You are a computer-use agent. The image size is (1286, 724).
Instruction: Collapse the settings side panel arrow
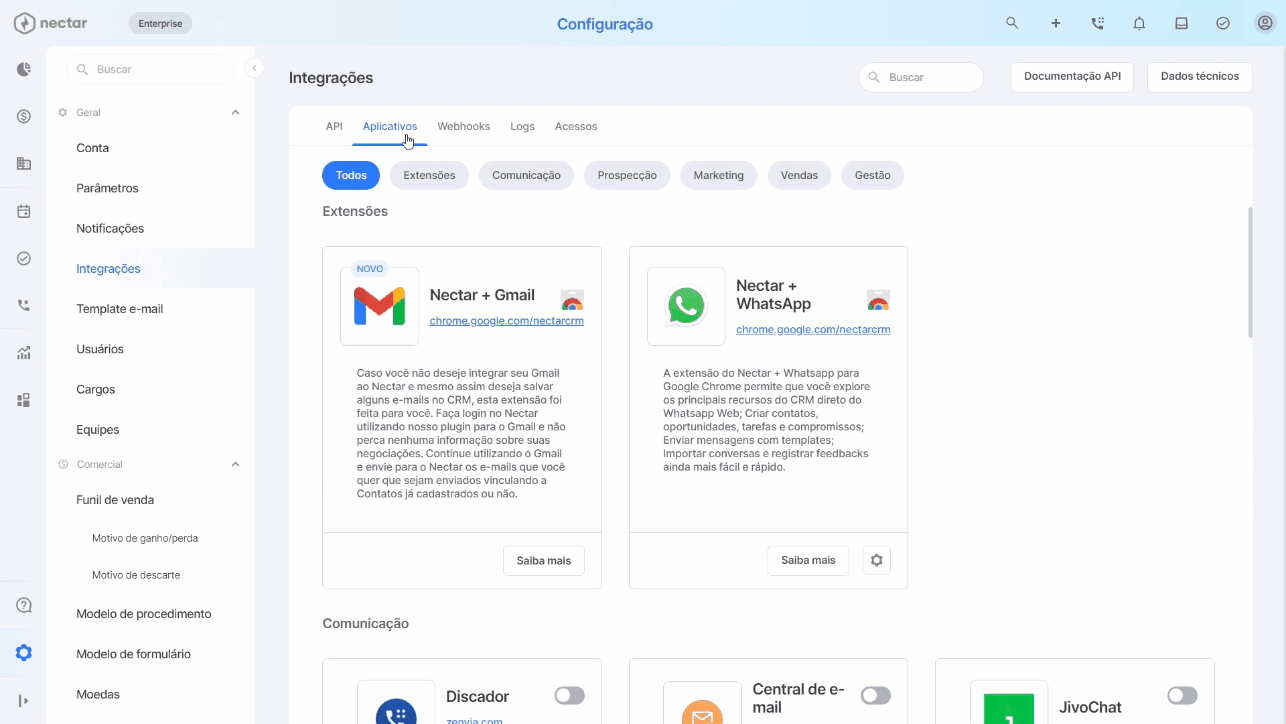(255, 68)
